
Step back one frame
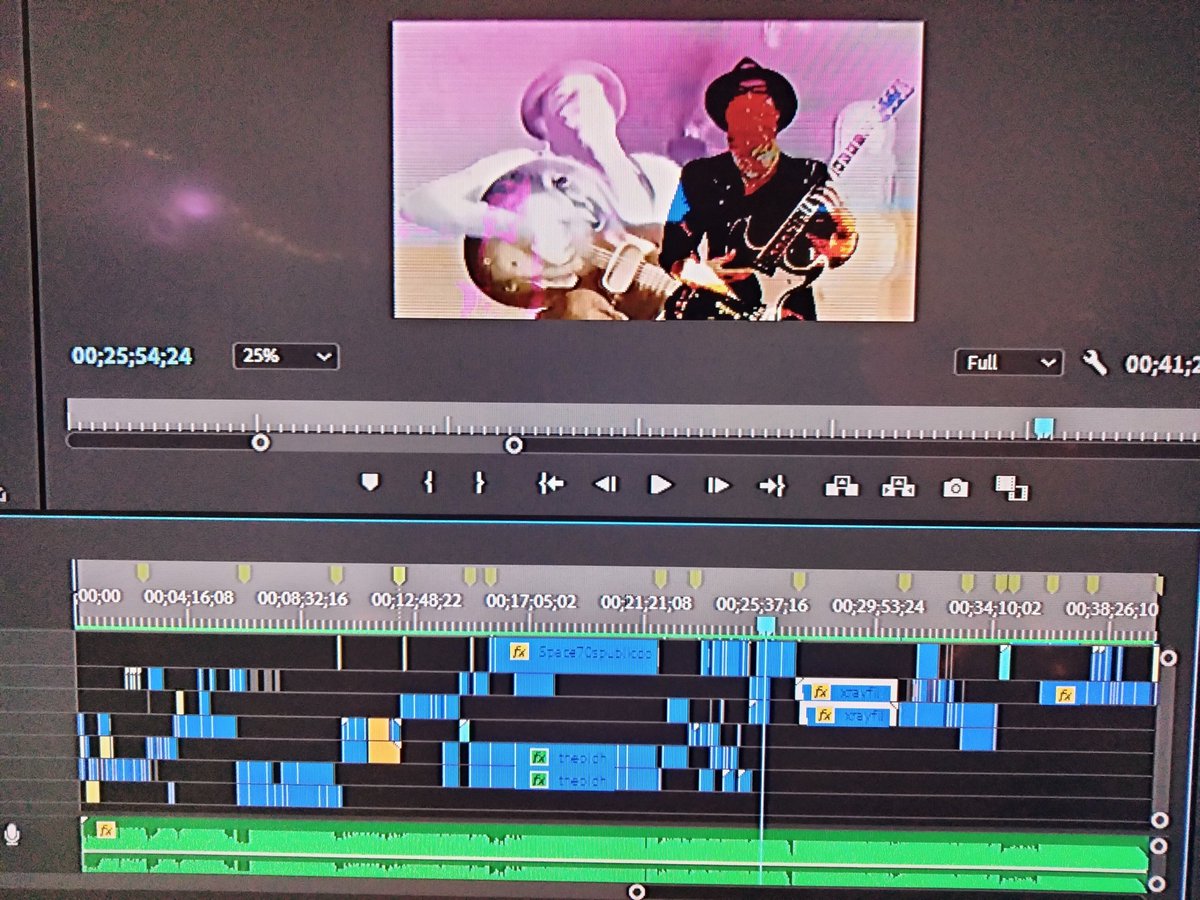click(x=605, y=485)
